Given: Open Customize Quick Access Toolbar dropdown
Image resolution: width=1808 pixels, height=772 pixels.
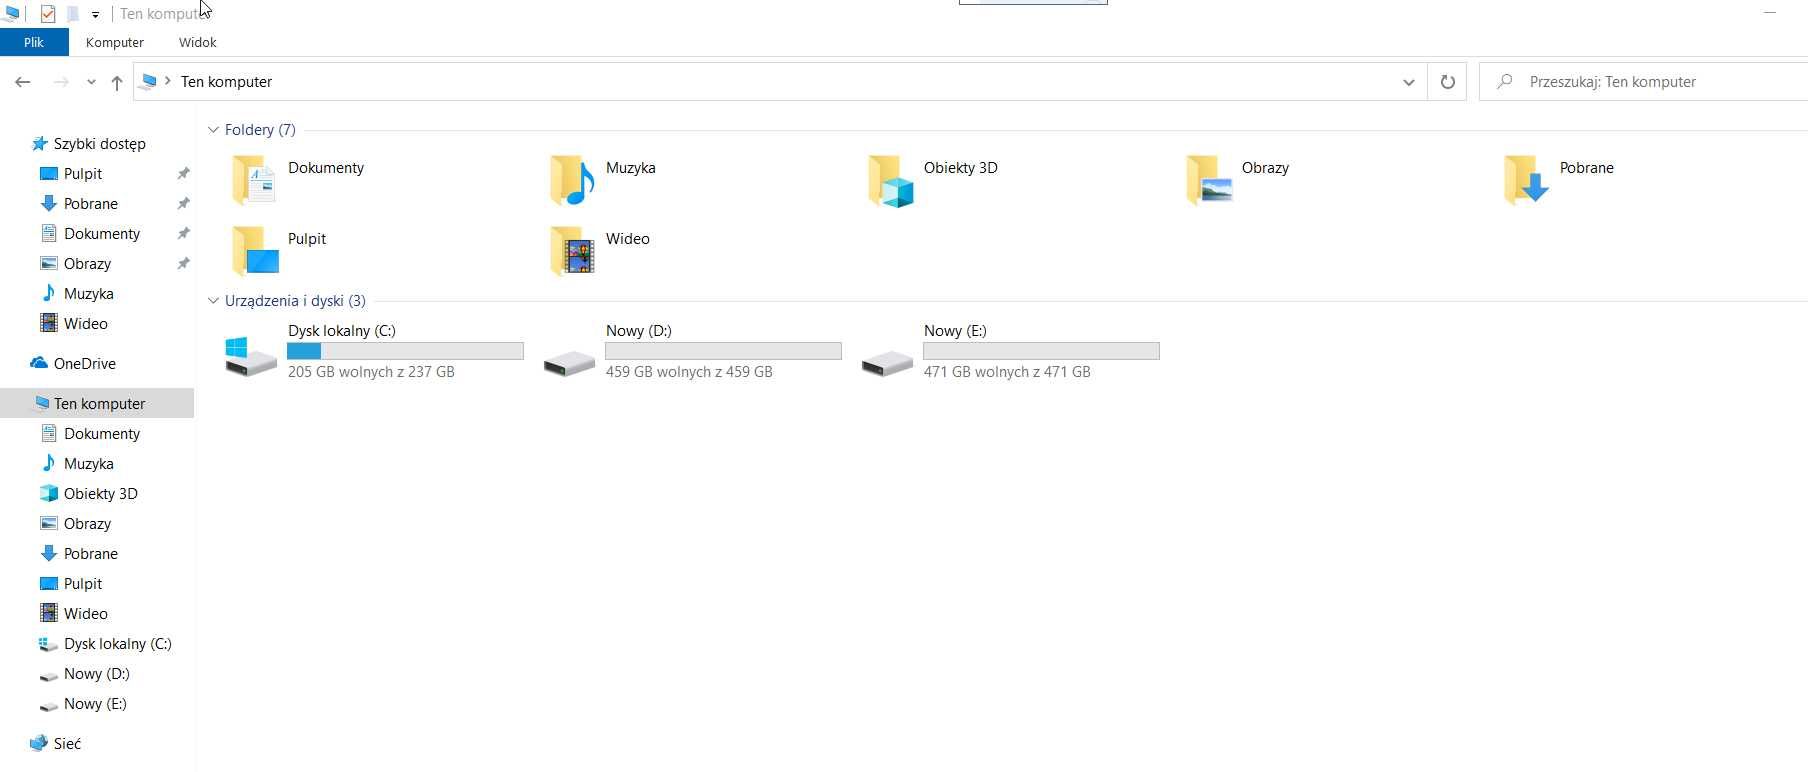Looking at the screenshot, I should point(95,15).
